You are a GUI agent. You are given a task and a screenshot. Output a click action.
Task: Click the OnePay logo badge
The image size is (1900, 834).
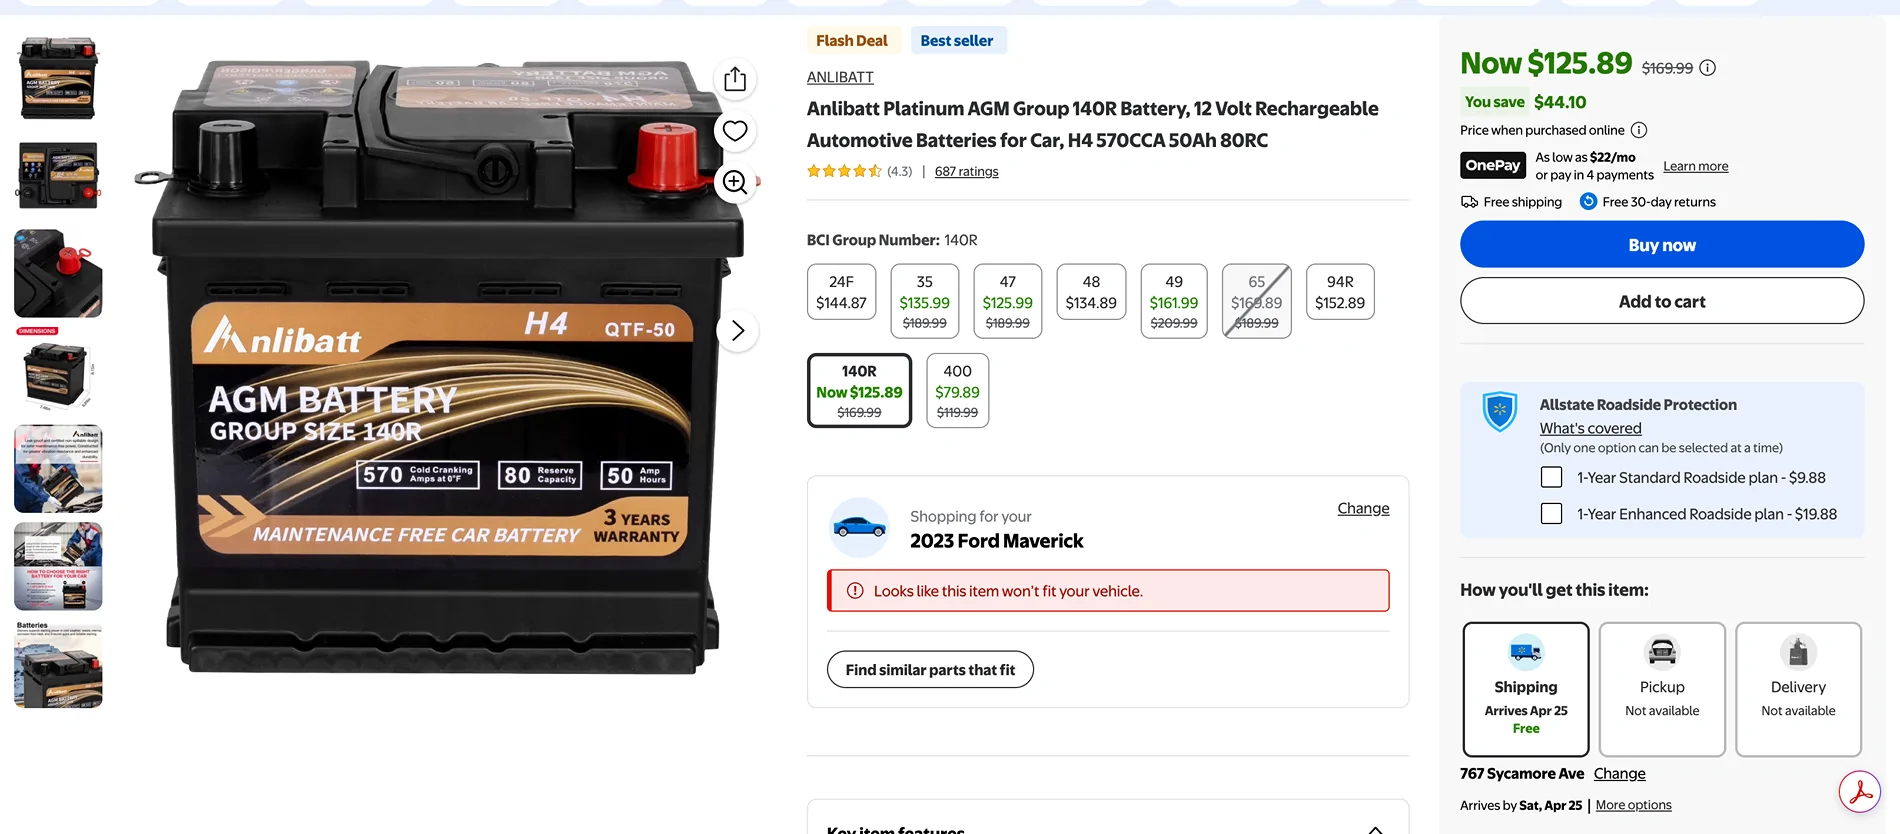pos(1493,166)
